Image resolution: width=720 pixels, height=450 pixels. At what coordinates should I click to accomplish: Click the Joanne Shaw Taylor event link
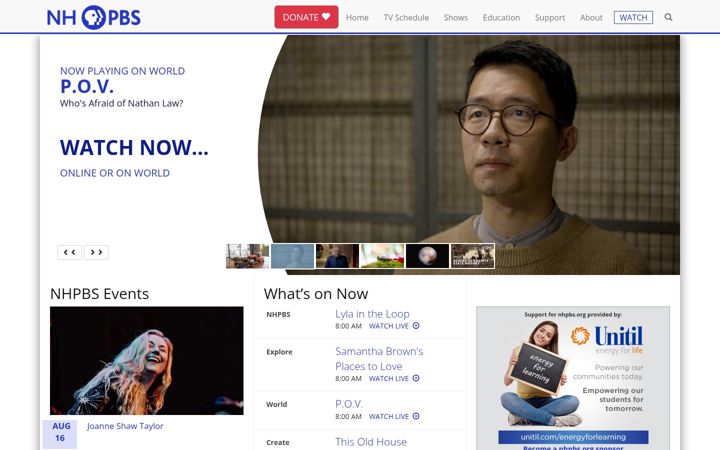(125, 426)
